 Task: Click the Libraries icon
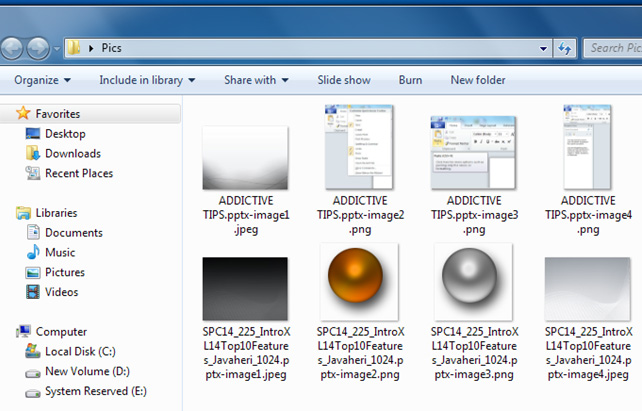pyautogui.click(x=23, y=213)
